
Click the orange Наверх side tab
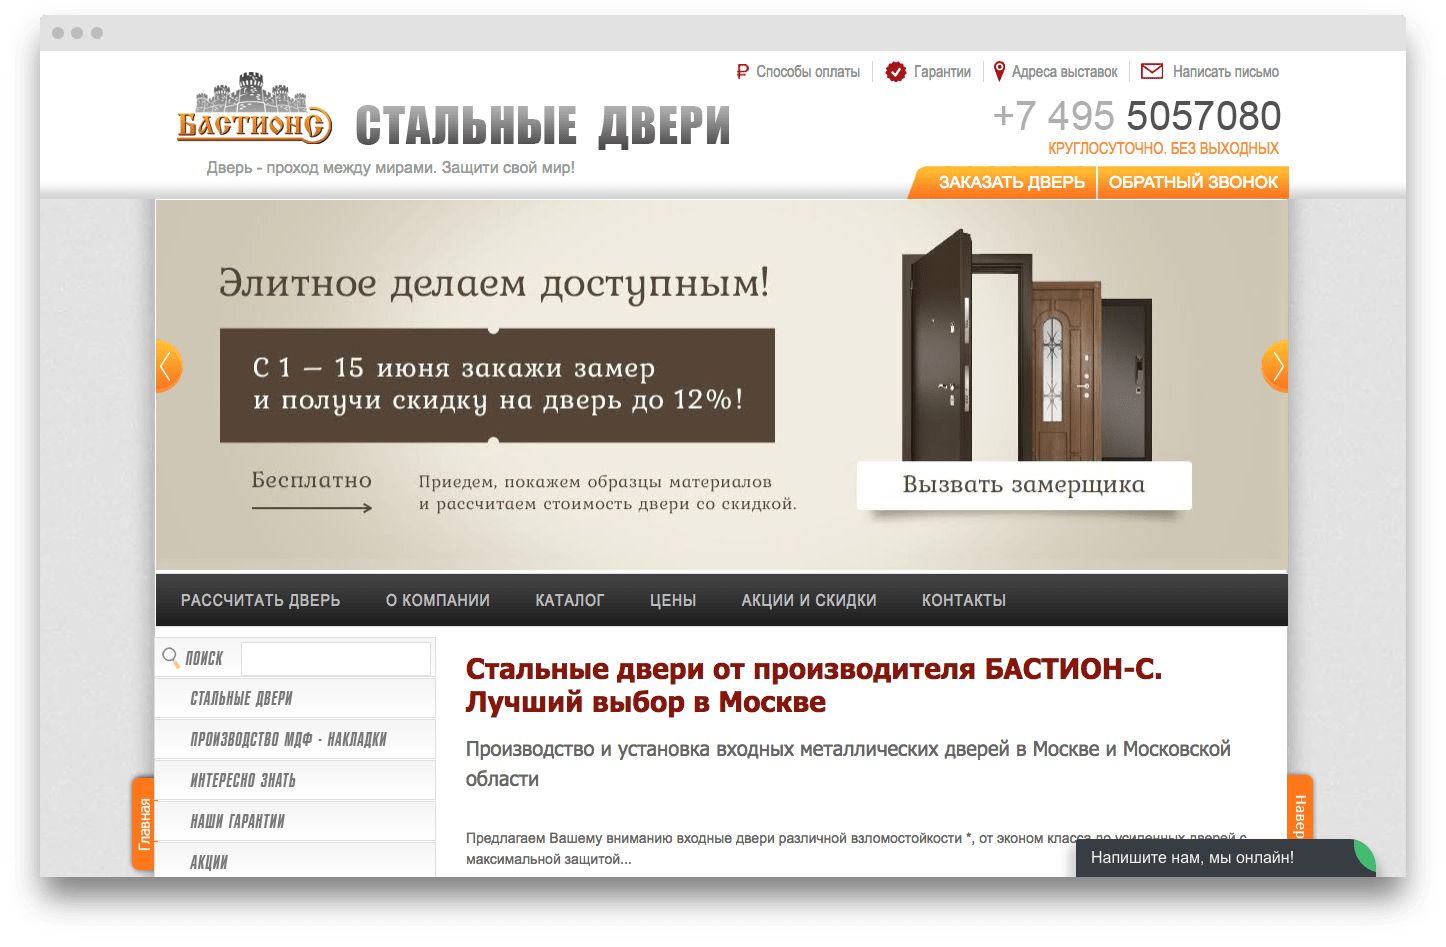point(1299,808)
